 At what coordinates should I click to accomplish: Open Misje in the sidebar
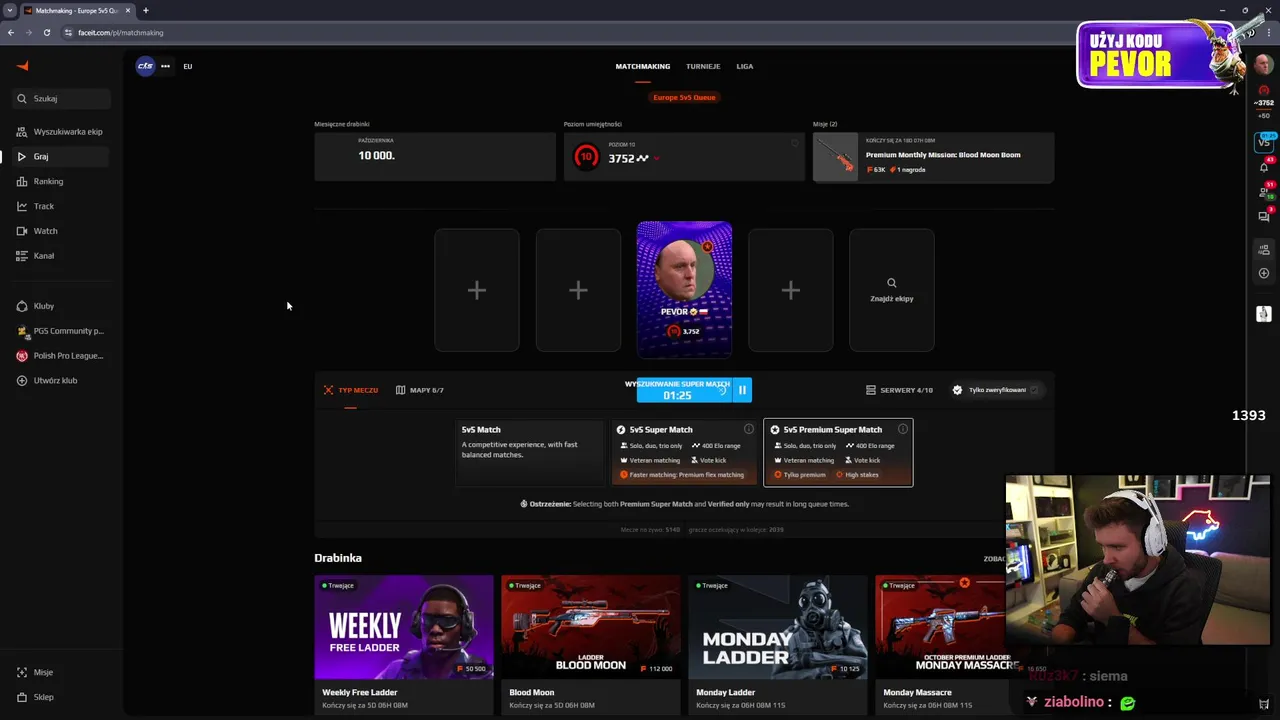(62, 673)
